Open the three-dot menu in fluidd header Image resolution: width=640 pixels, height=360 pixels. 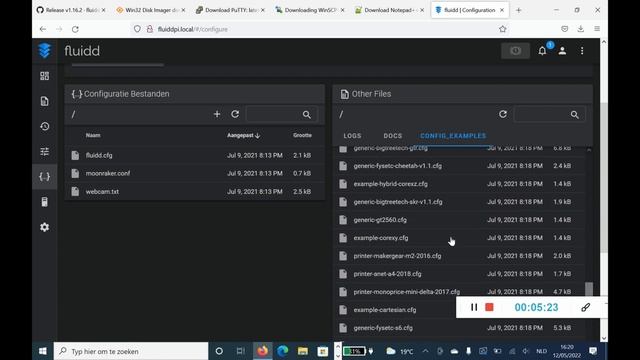582,51
